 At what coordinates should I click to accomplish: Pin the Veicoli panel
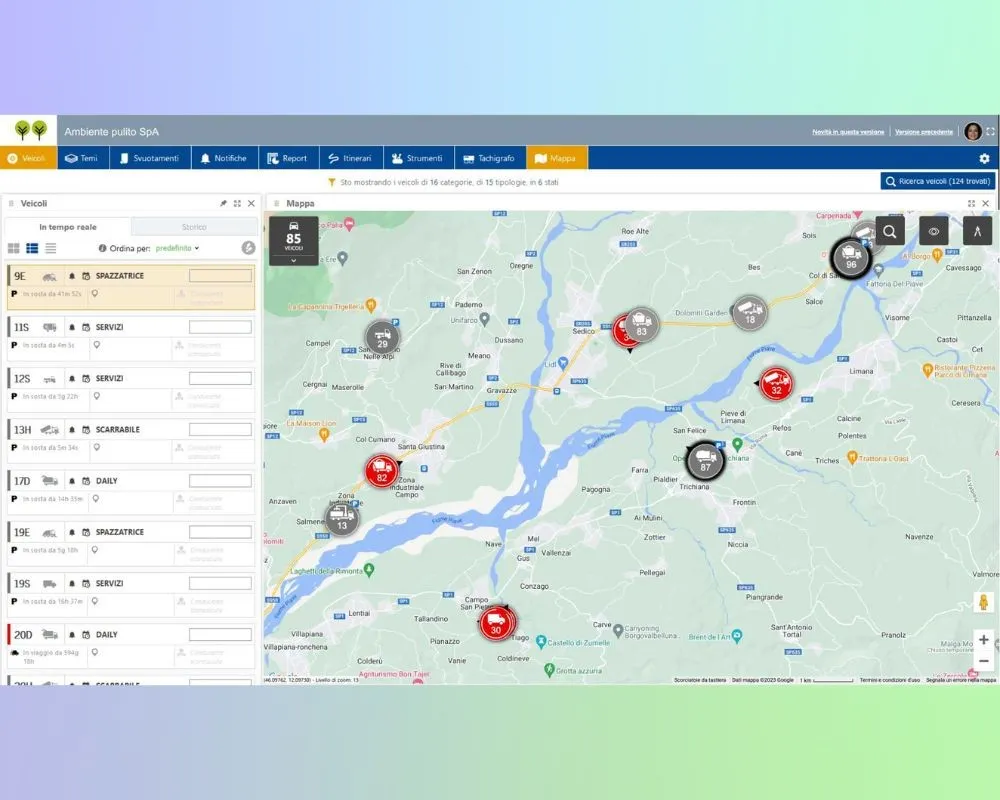click(223, 203)
